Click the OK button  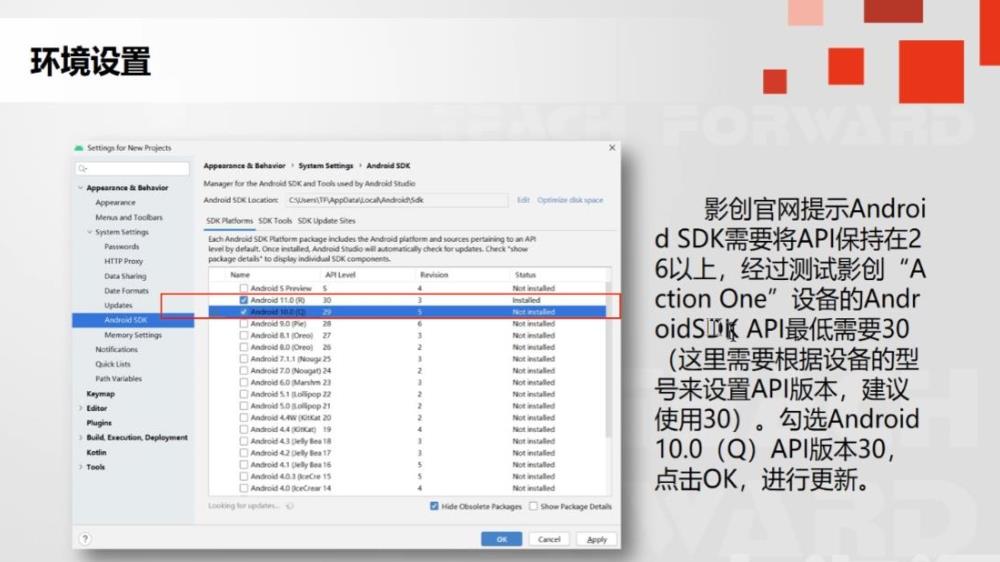(x=501, y=539)
